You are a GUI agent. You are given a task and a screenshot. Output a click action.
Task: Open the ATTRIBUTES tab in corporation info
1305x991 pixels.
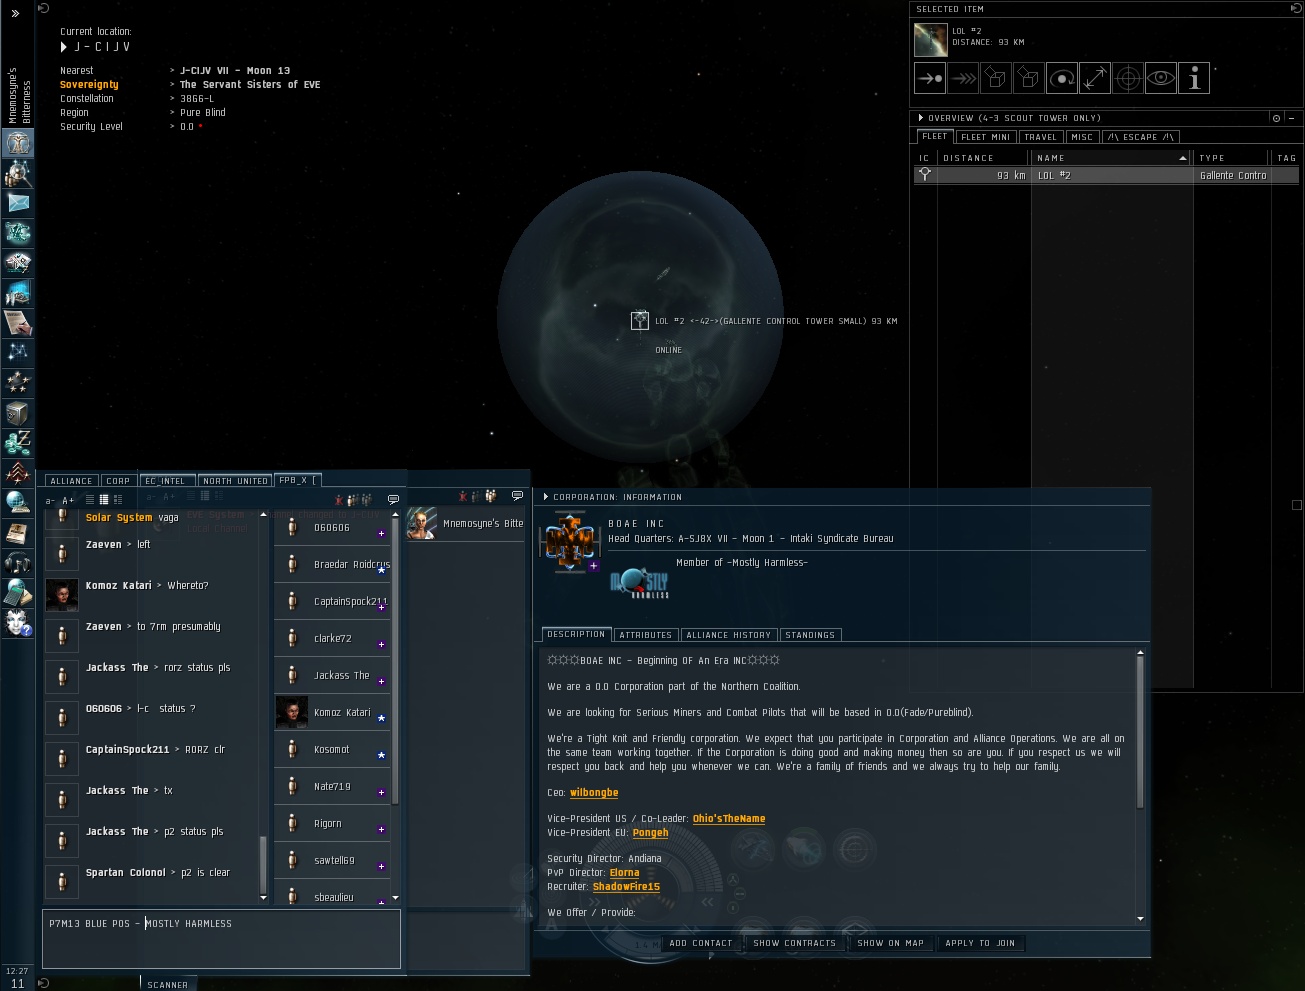pos(645,635)
